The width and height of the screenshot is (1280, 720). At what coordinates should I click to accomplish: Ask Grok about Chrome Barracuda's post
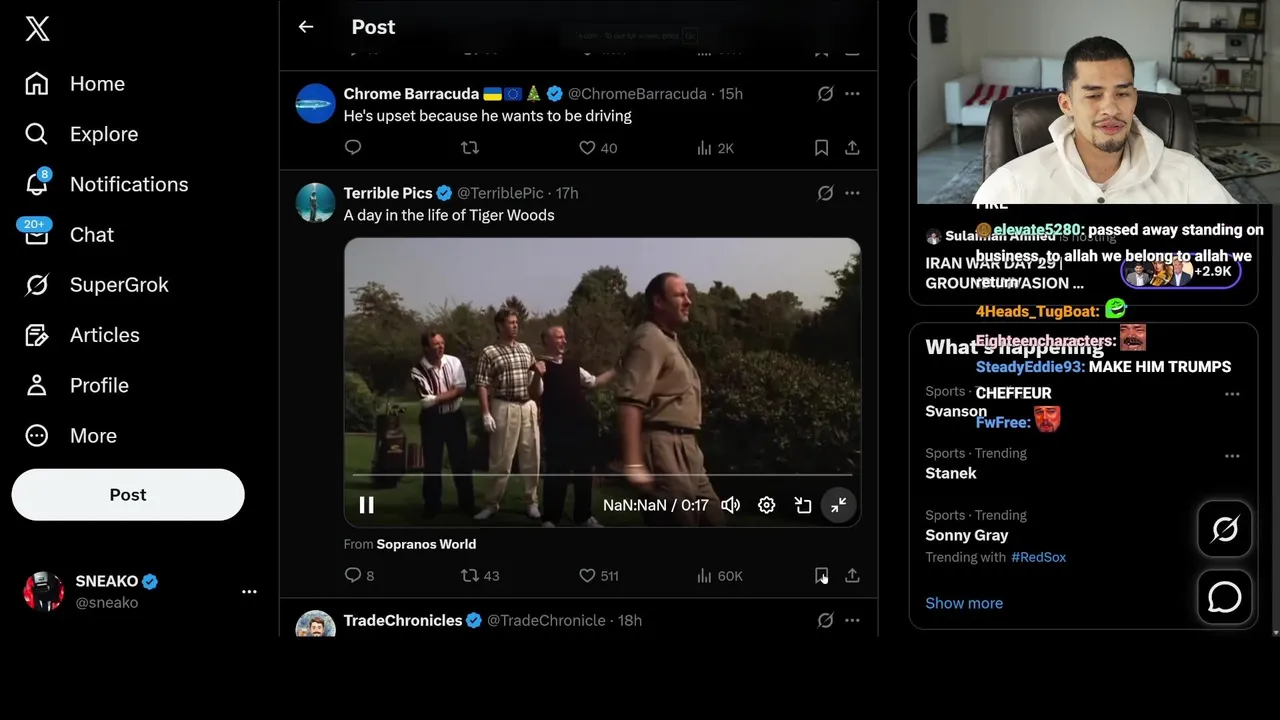coord(825,94)
